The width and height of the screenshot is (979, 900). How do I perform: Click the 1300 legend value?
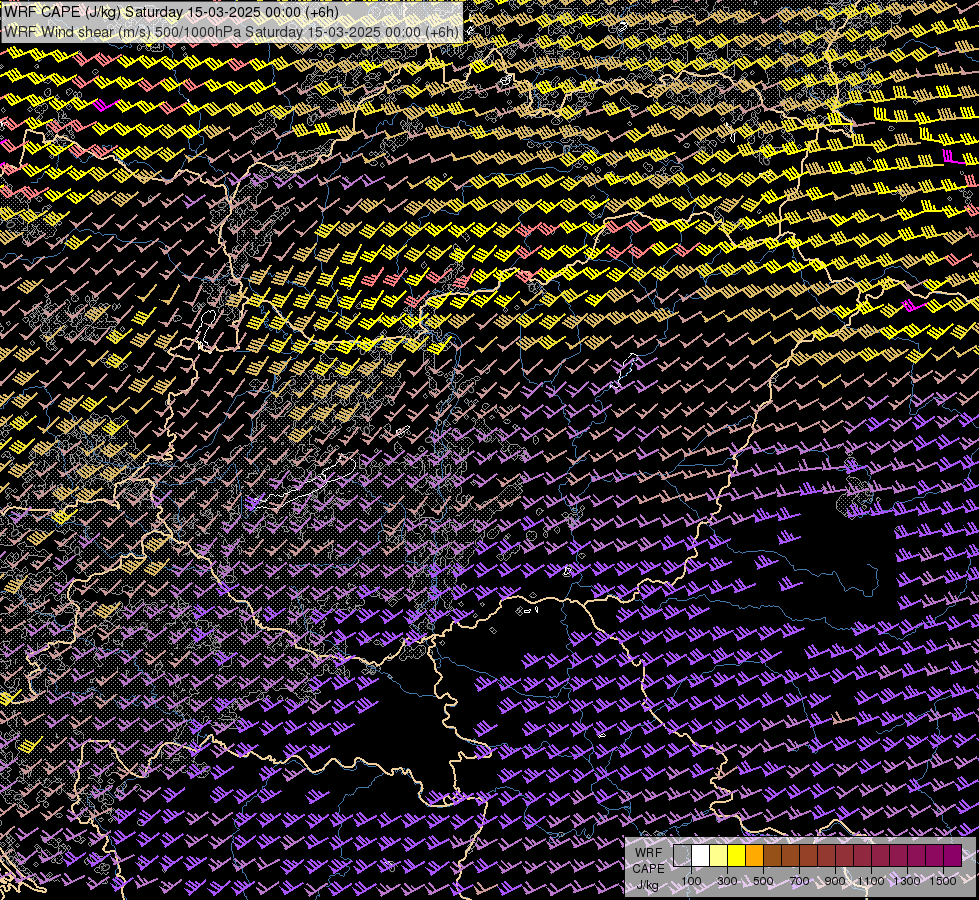pos(907,881)
